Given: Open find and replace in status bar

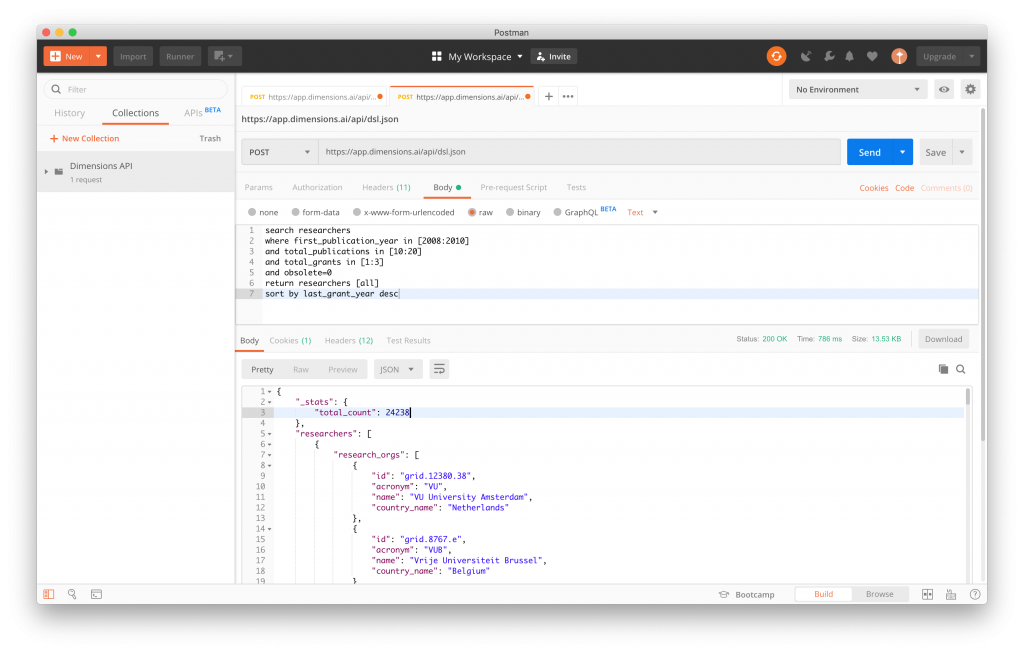Looking at the screenshot, I should (72, 594).
